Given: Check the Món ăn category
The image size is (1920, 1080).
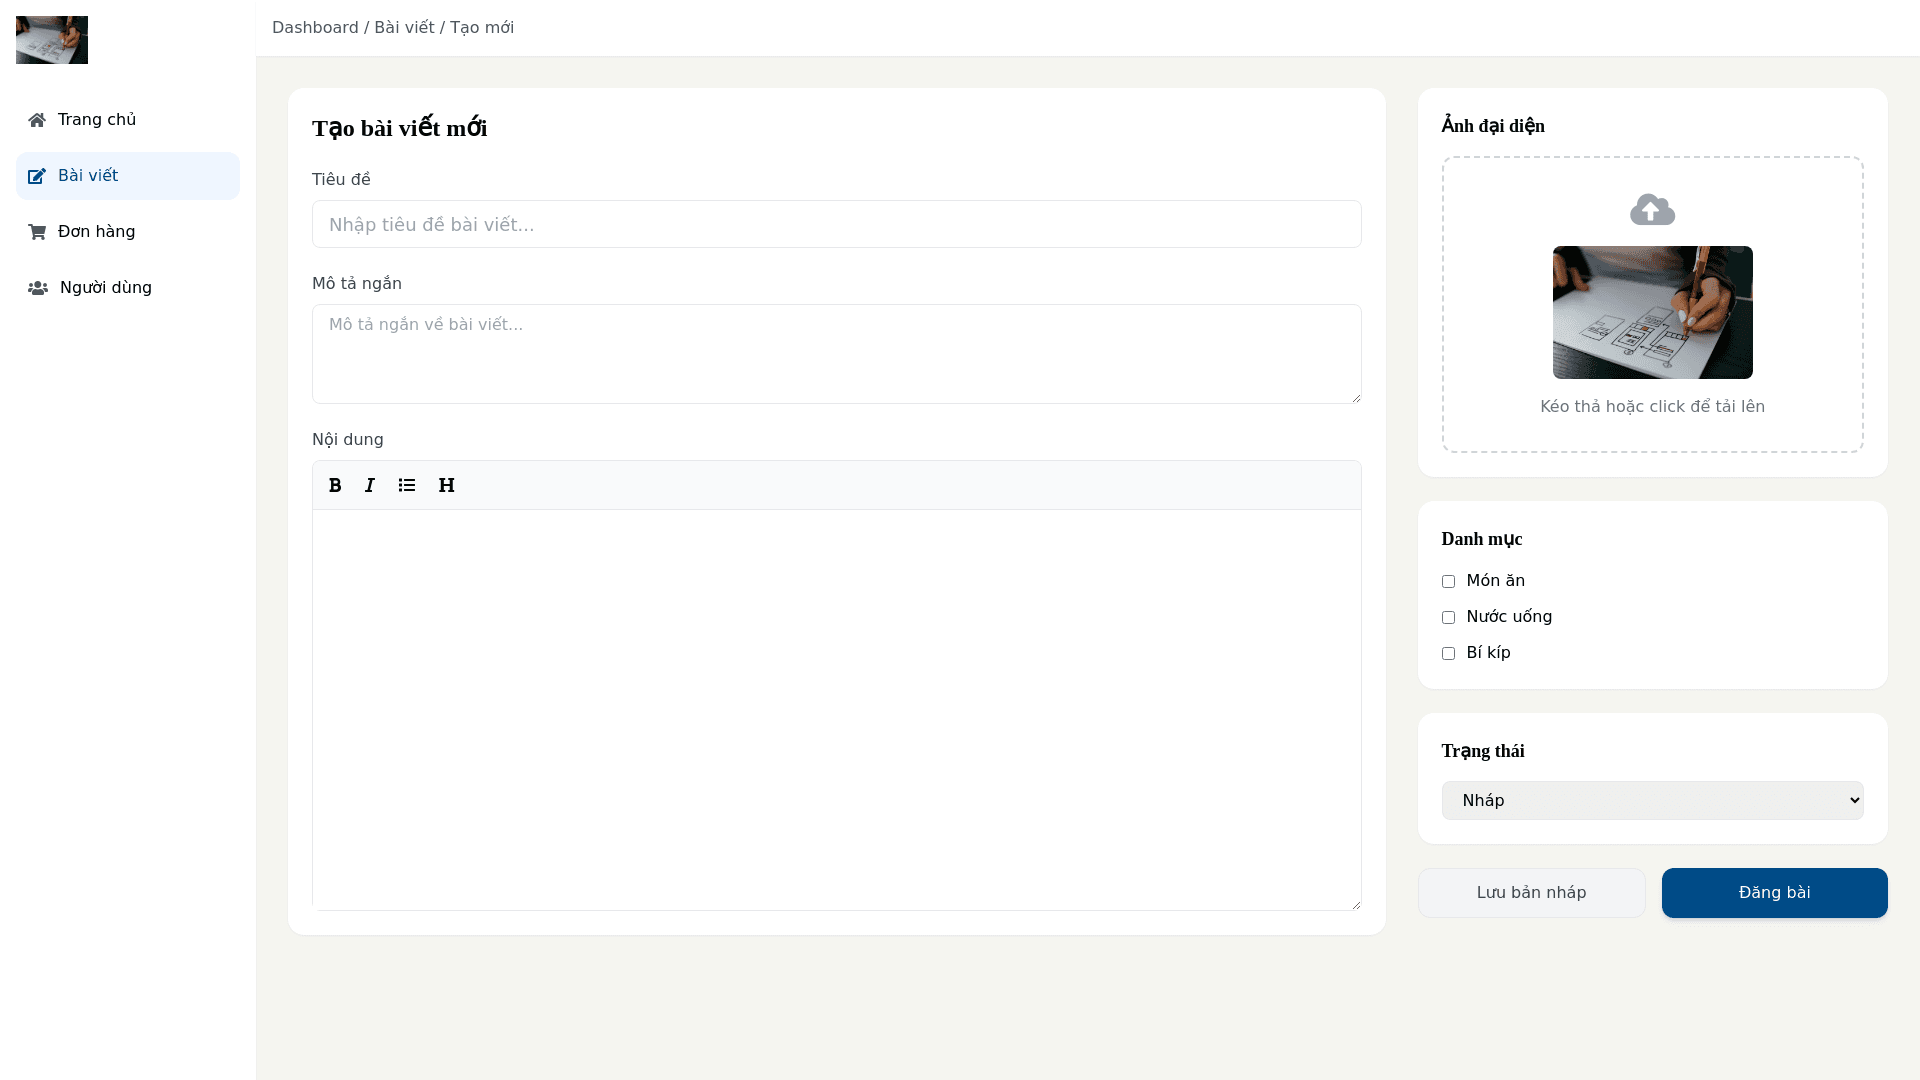Looking at the screenshot, I should pos(1448,581).
